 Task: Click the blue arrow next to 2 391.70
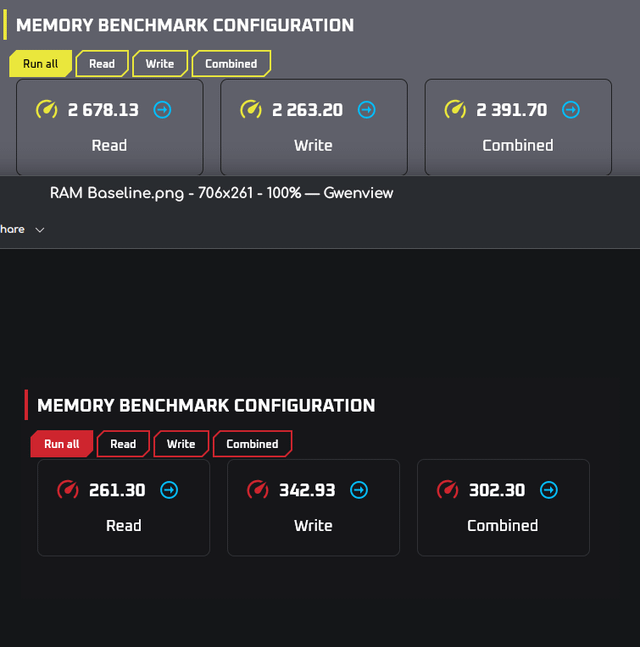coord(570,109)
